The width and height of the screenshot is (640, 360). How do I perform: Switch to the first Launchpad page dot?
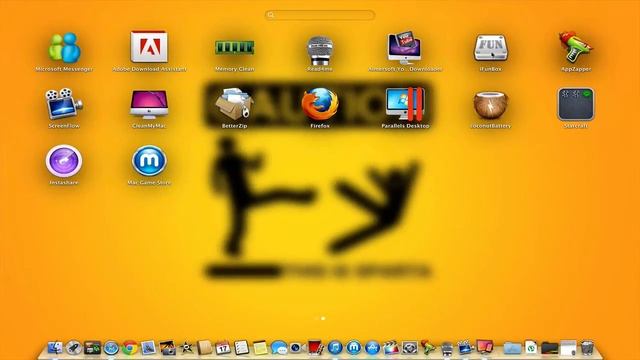click(316, 318)
